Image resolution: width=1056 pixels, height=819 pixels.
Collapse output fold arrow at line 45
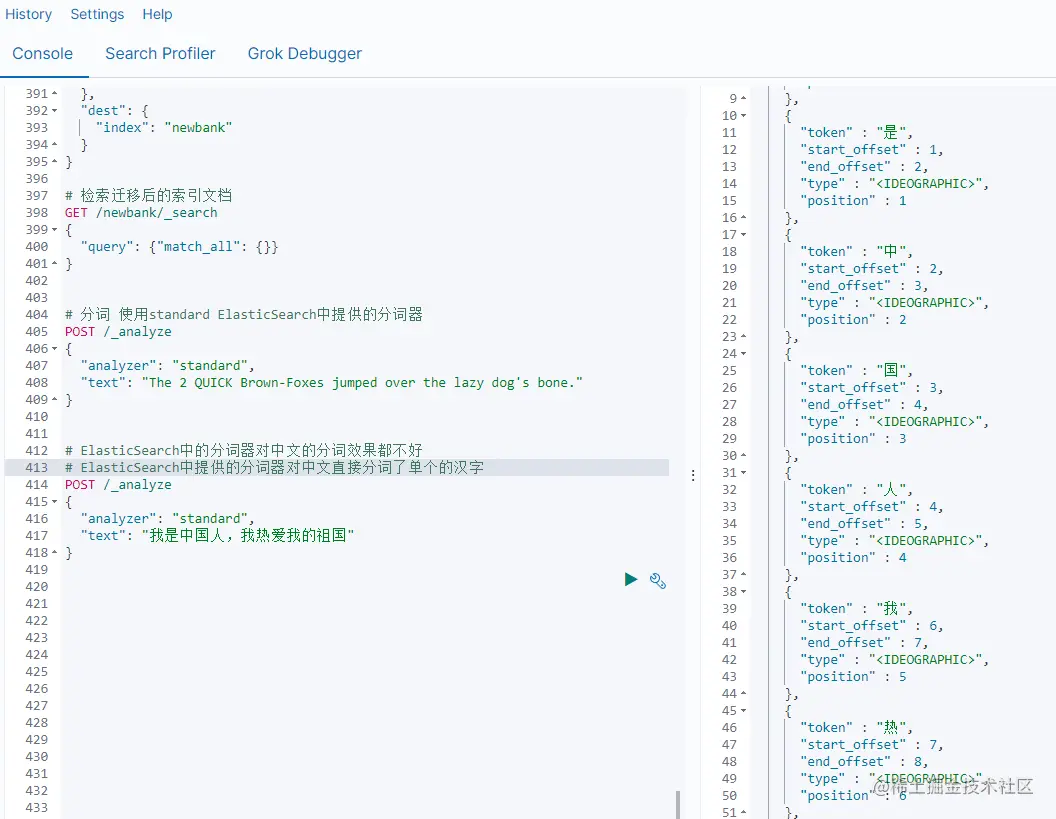744,711
